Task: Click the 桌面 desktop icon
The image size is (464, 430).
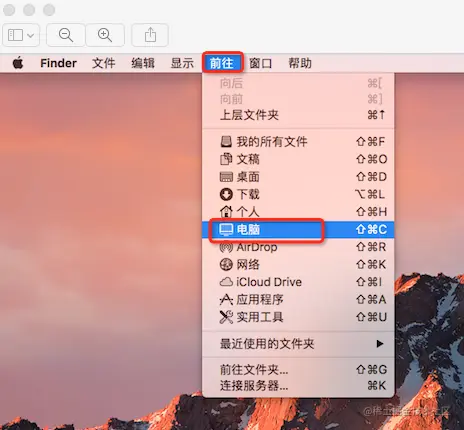Action: click(226, 177)
